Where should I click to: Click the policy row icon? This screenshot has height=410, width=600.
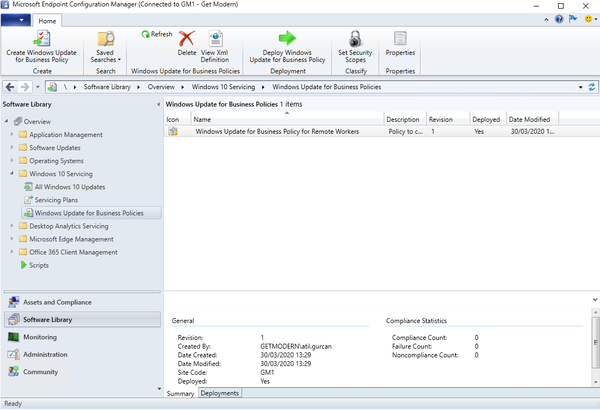173,131
